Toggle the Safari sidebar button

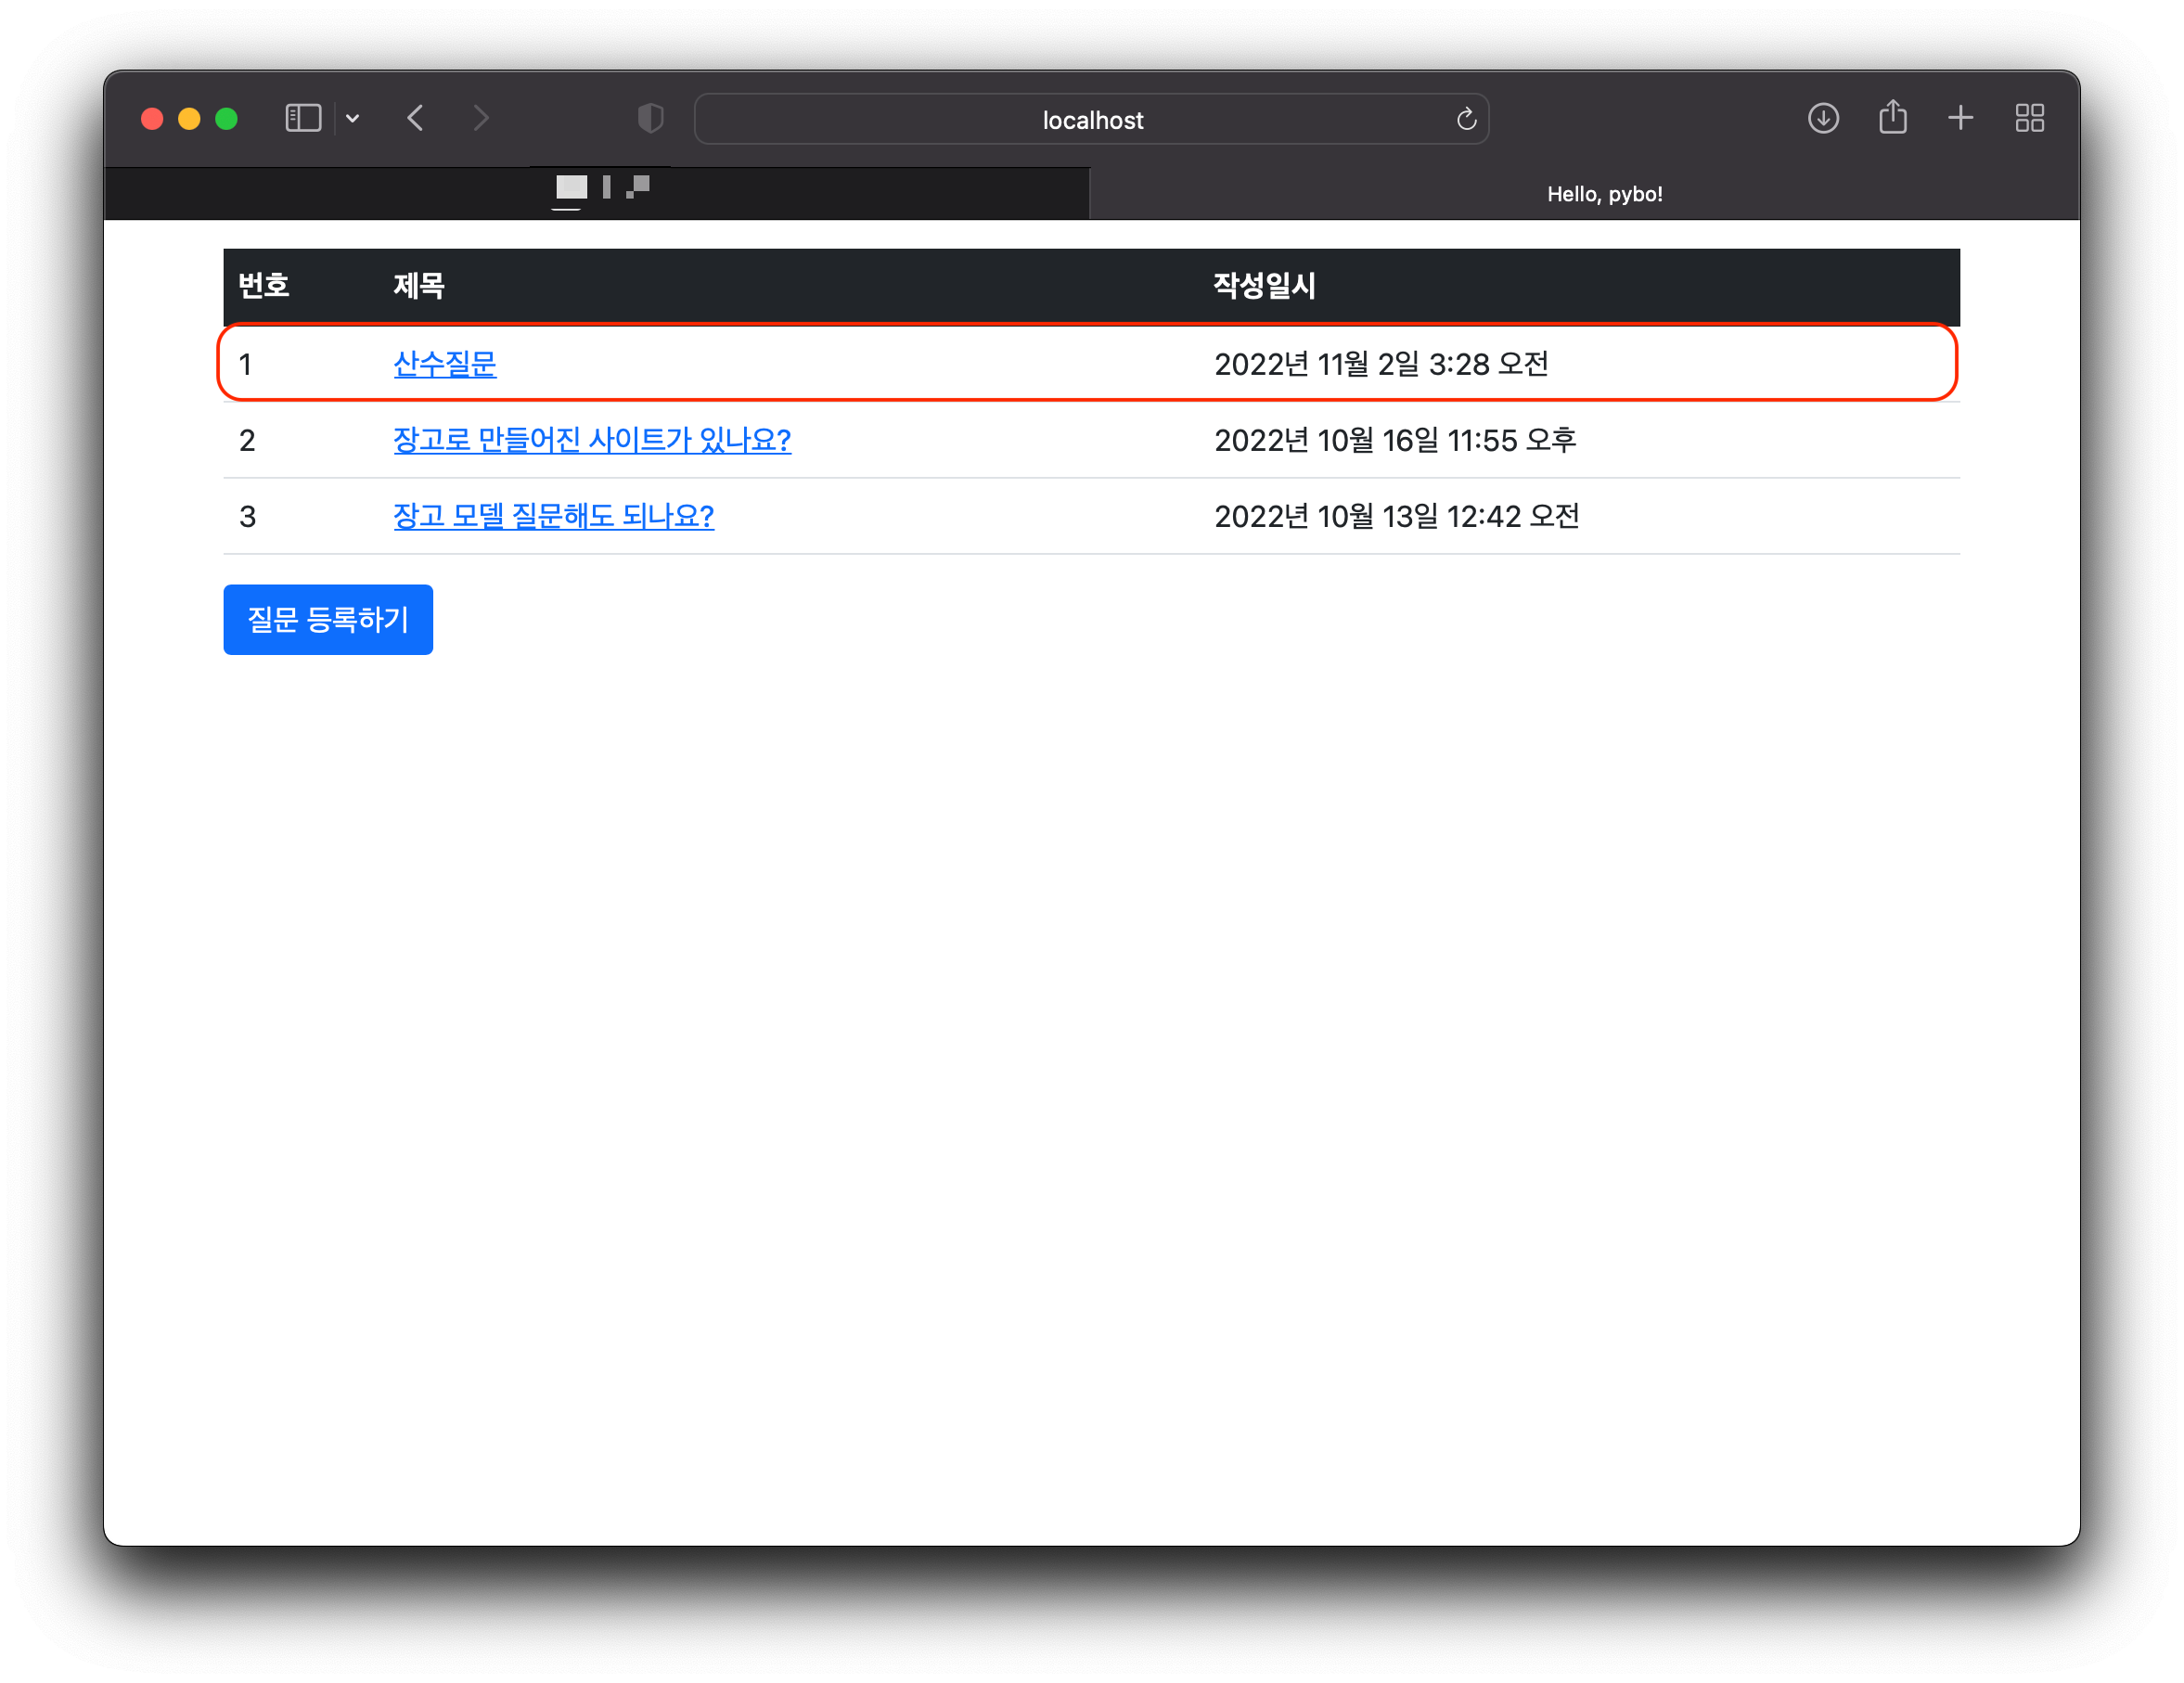pyautogui.click(x=303, y=118)
